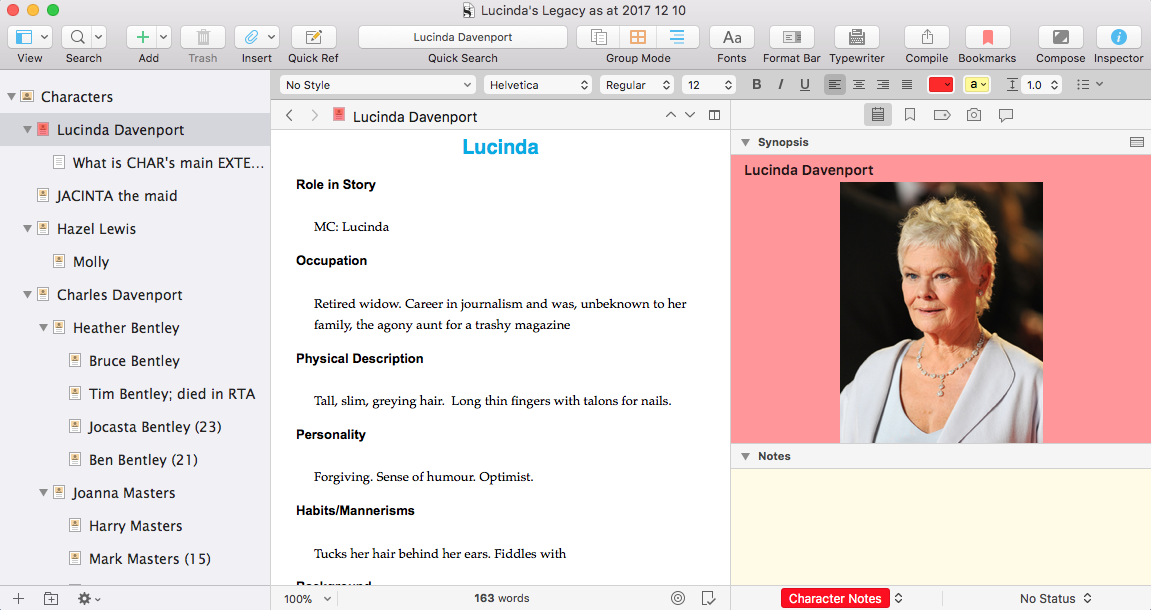Go forward in editor history
The height and width of the screenshot is (610, 1151).
tap(315, 115)
